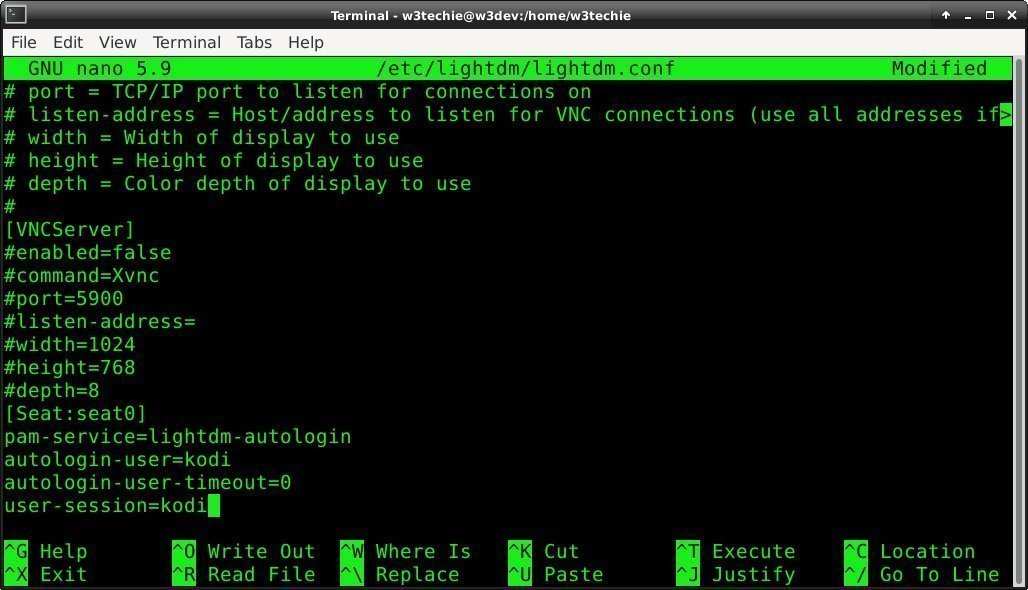Click the ^X Exit shortcut label

pyautogui.click(x=45, y=574)
